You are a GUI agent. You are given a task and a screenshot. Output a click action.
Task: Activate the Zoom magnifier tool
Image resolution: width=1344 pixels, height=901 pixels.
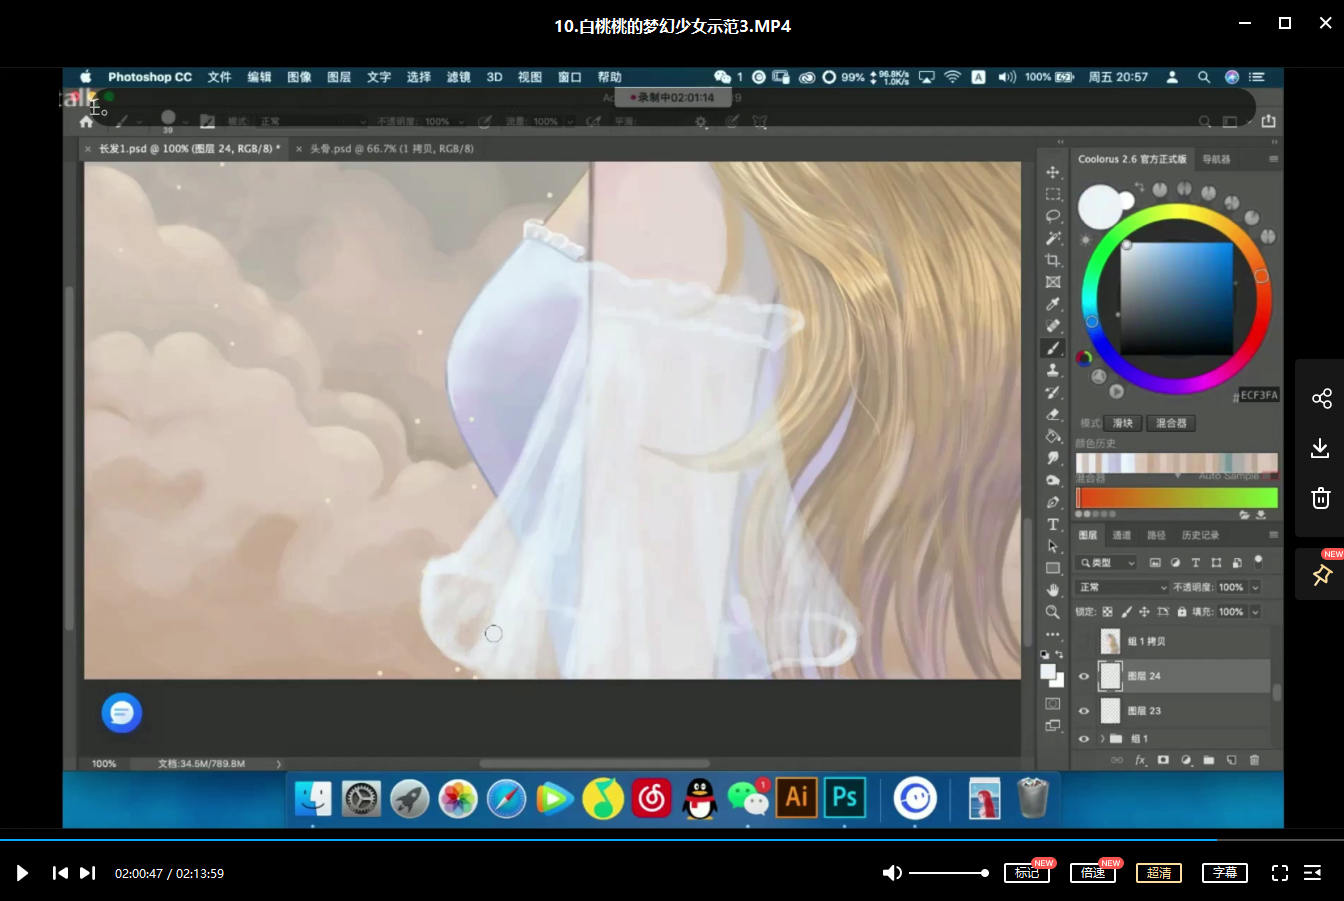(1053, 612)
